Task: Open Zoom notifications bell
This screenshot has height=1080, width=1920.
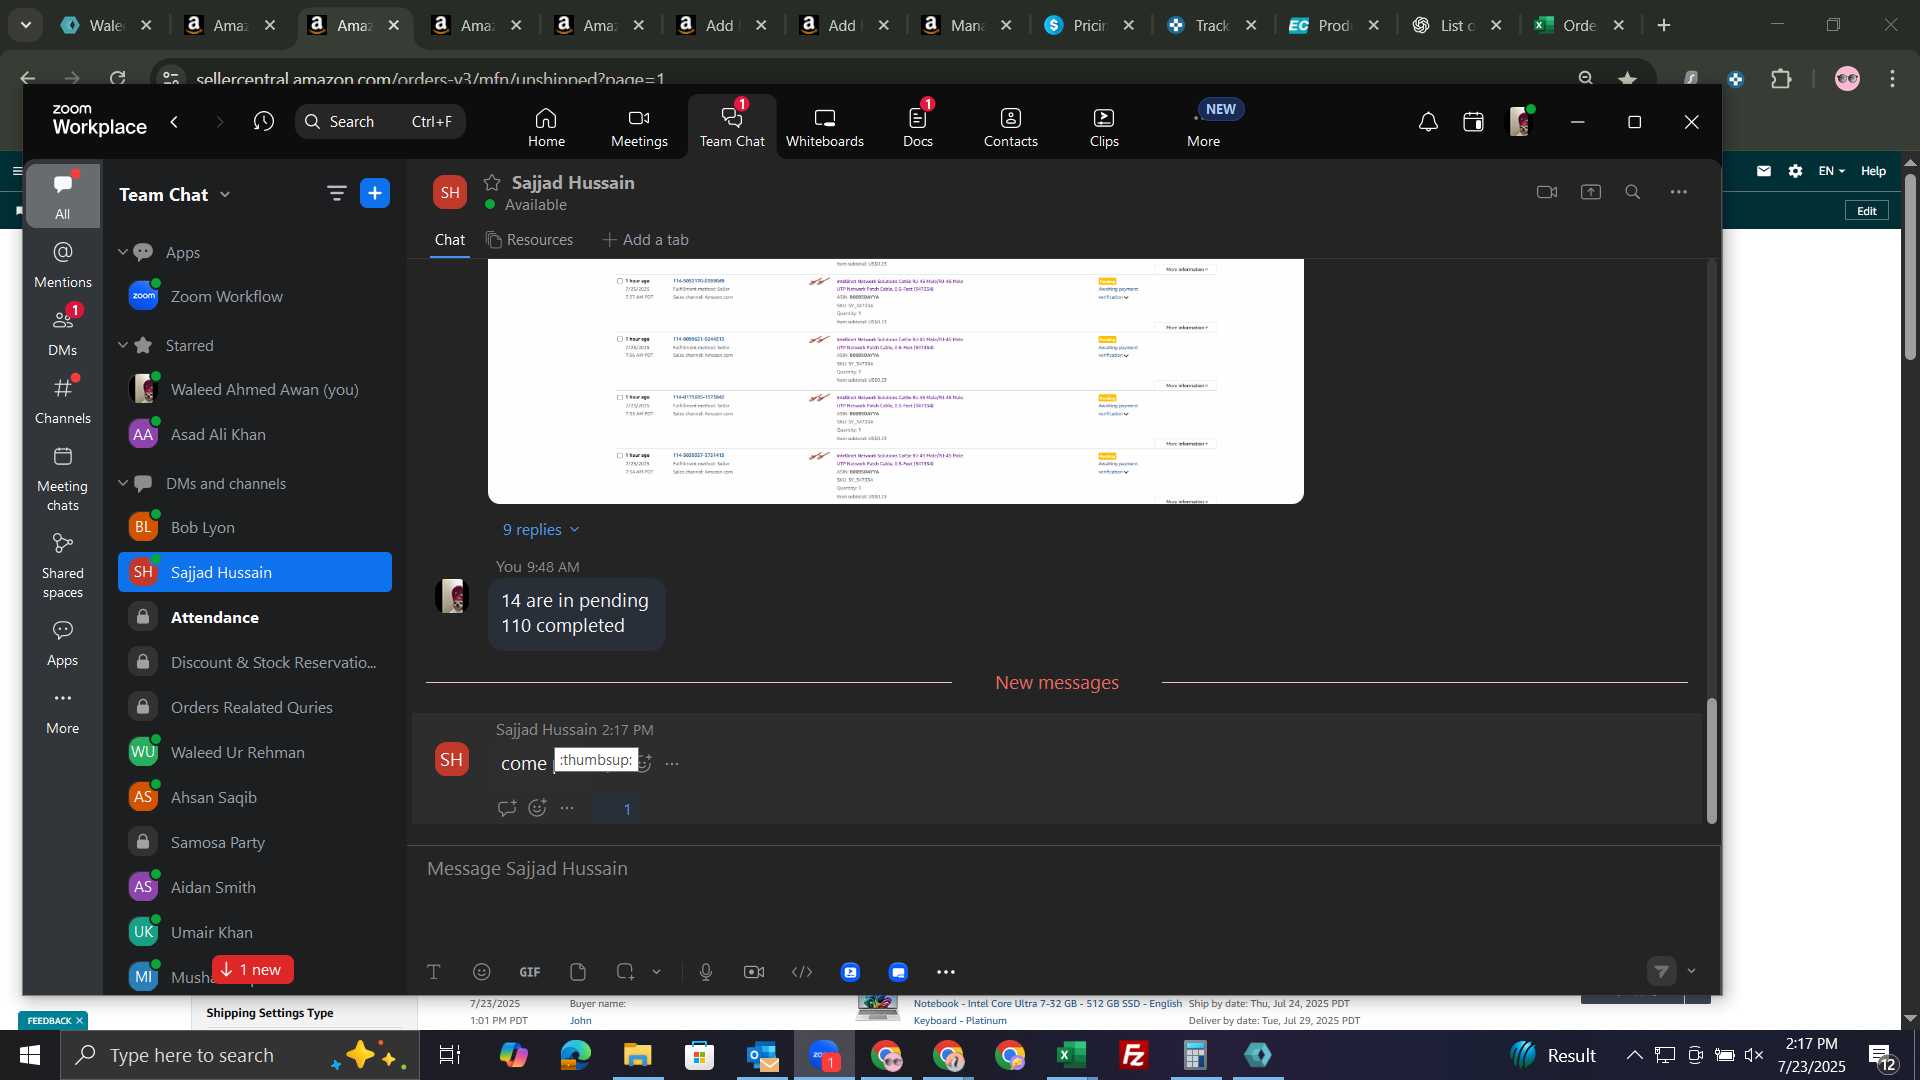Action: [x=1428, y=122]
